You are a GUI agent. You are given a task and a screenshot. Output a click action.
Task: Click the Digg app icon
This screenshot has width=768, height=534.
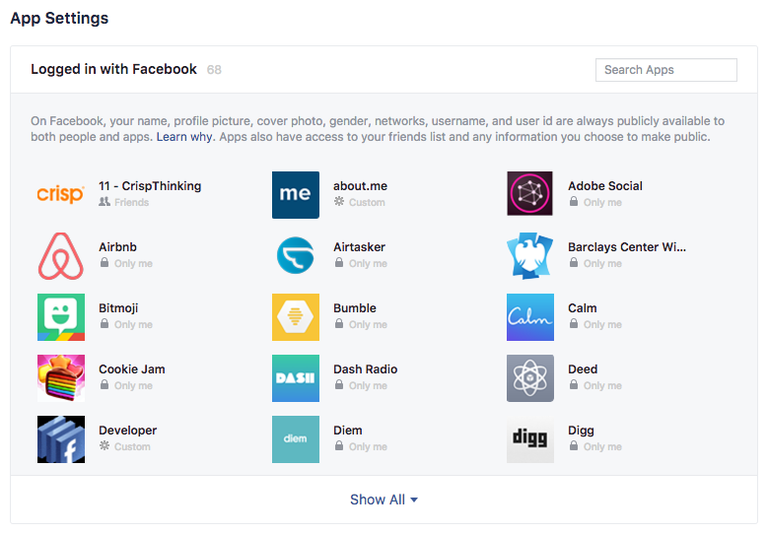(x=530, y=439)
